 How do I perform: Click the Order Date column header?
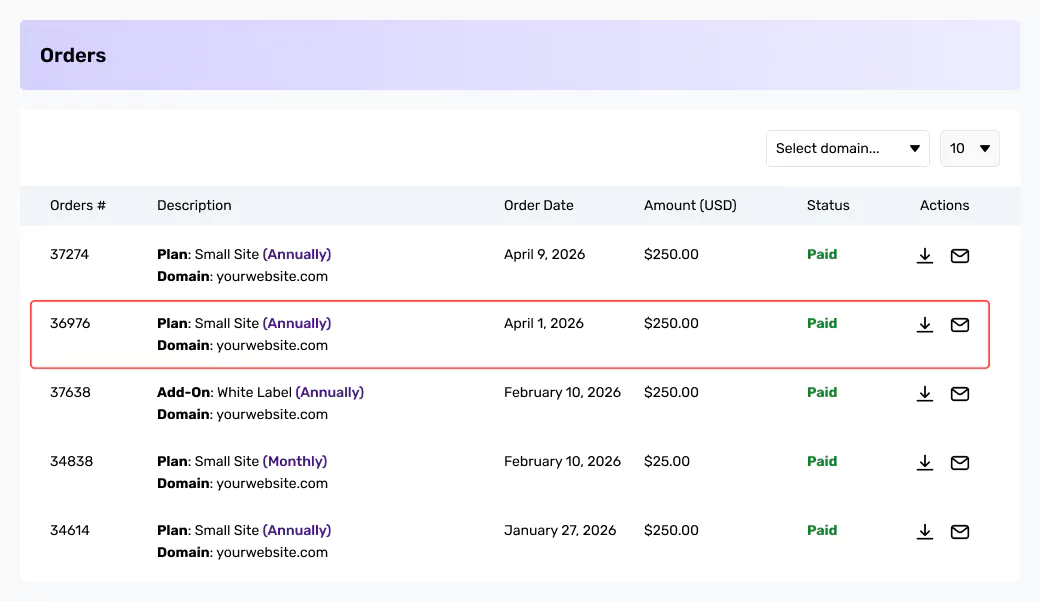pos(539,206)
